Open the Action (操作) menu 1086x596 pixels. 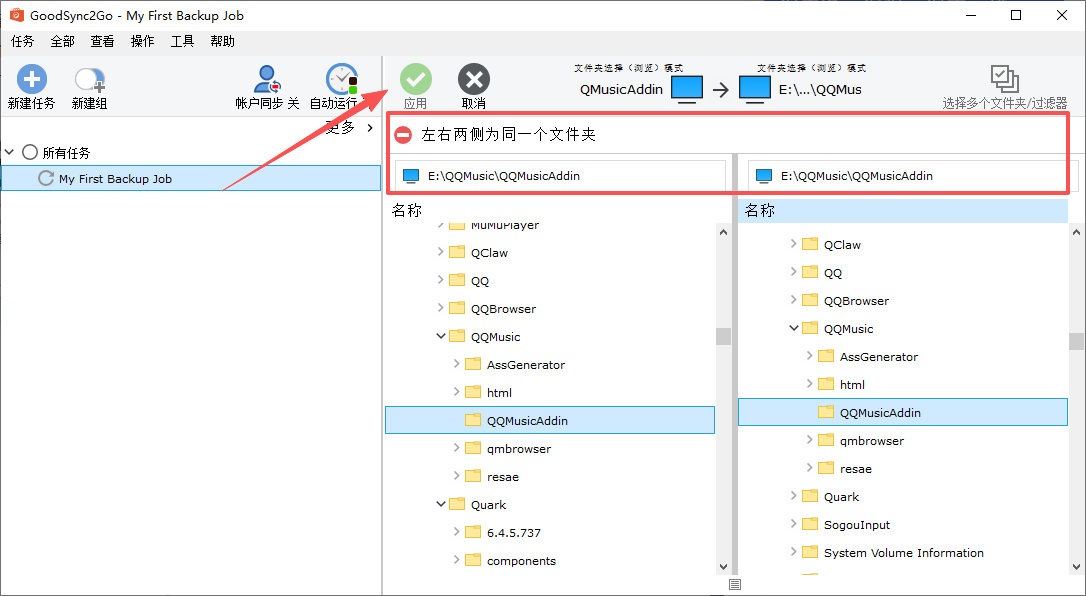tap(143, 42)
